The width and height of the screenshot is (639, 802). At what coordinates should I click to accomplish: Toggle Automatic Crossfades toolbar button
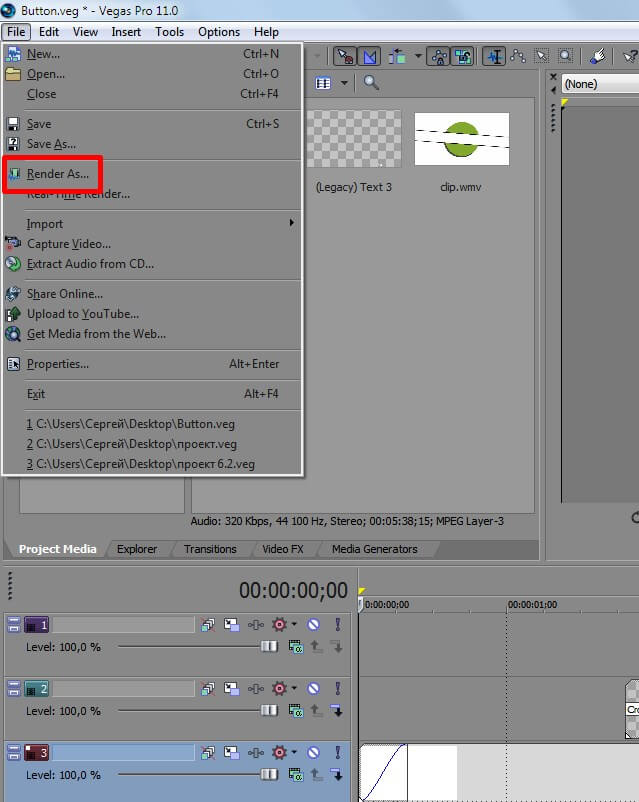click(369, 56)
